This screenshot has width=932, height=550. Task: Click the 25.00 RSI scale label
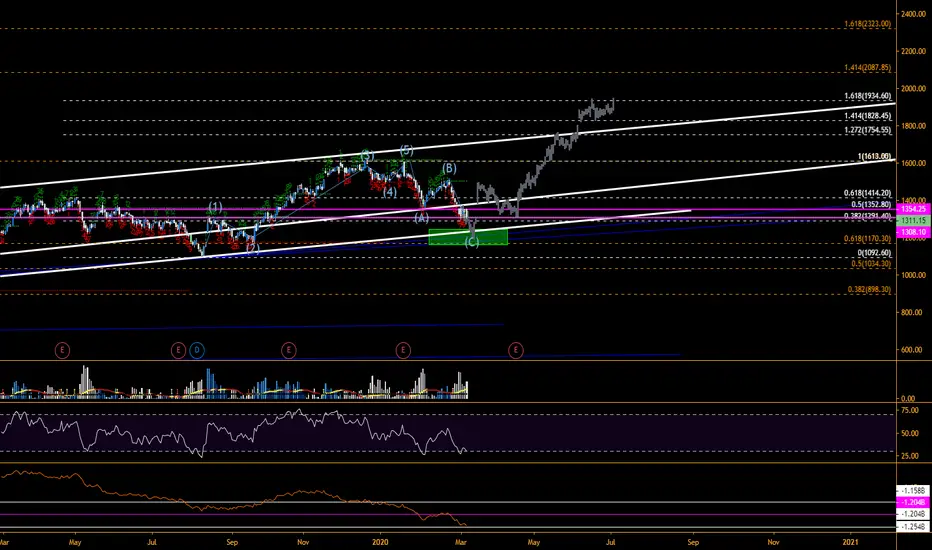tap(910, 456)
